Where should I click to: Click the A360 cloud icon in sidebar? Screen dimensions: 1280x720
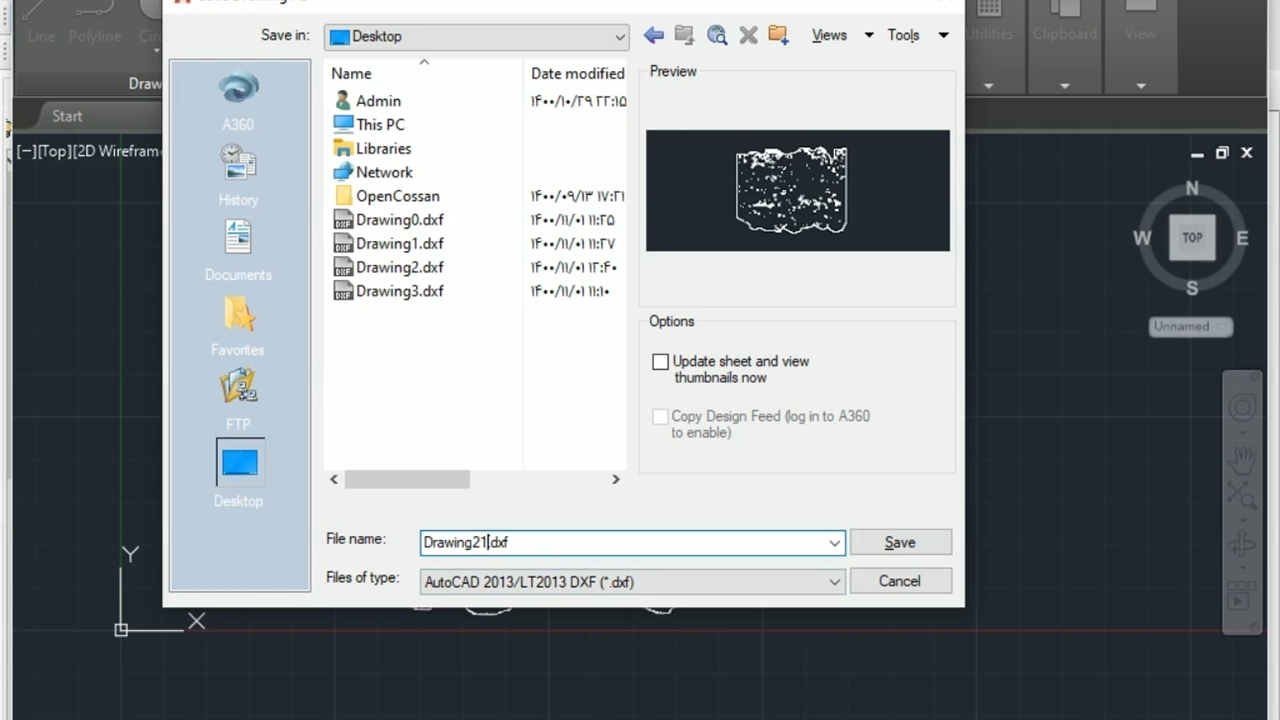pyautogui.click(x=238, y=89)
